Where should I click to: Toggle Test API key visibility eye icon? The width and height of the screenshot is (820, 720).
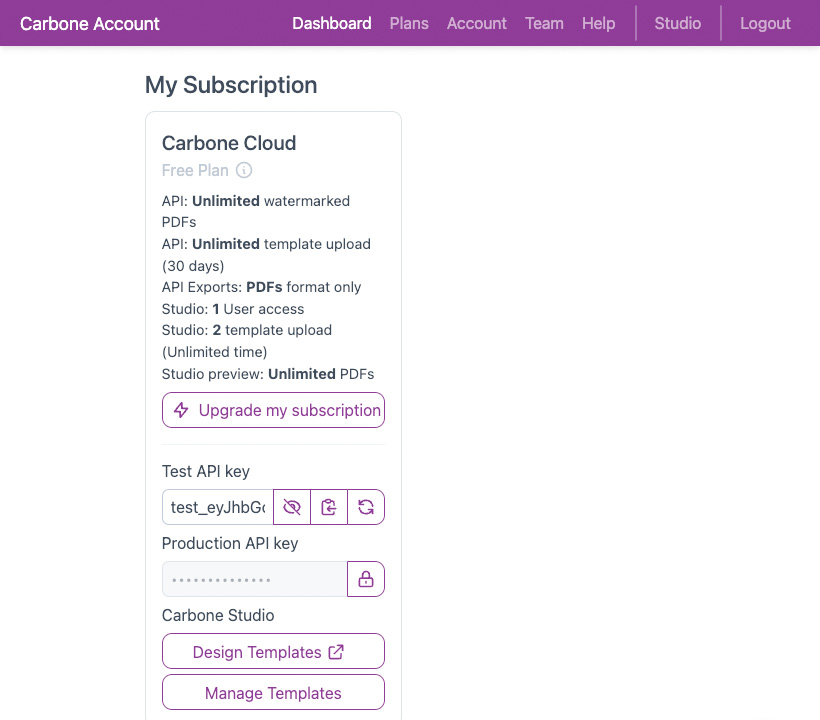pos(292,507)
